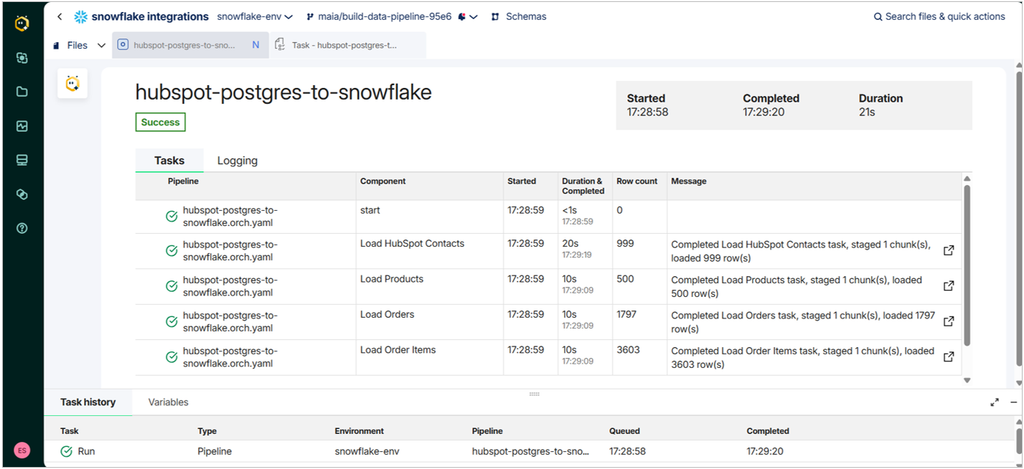Select the Logging tab

click(x=237, y=160)
